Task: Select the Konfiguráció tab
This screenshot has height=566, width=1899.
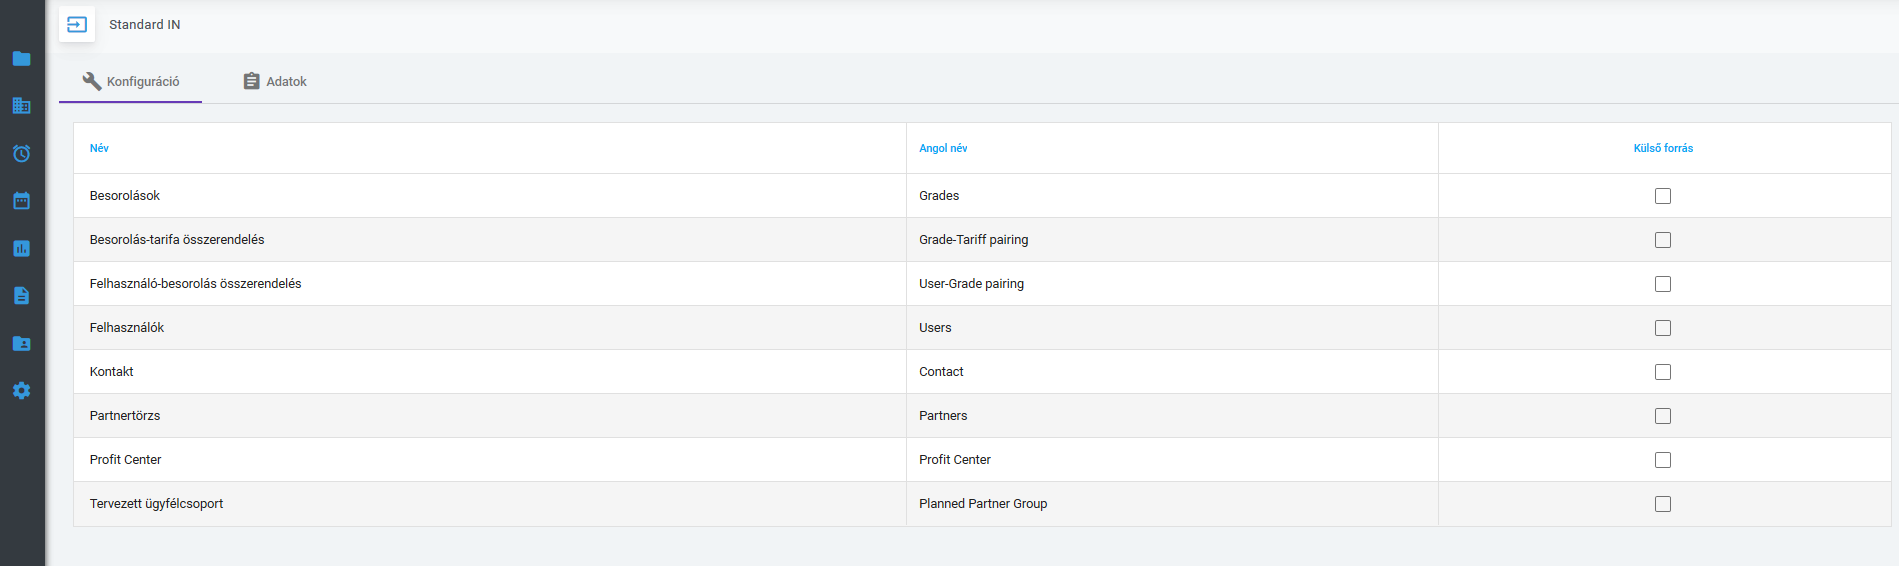Action: click(131, 81)
